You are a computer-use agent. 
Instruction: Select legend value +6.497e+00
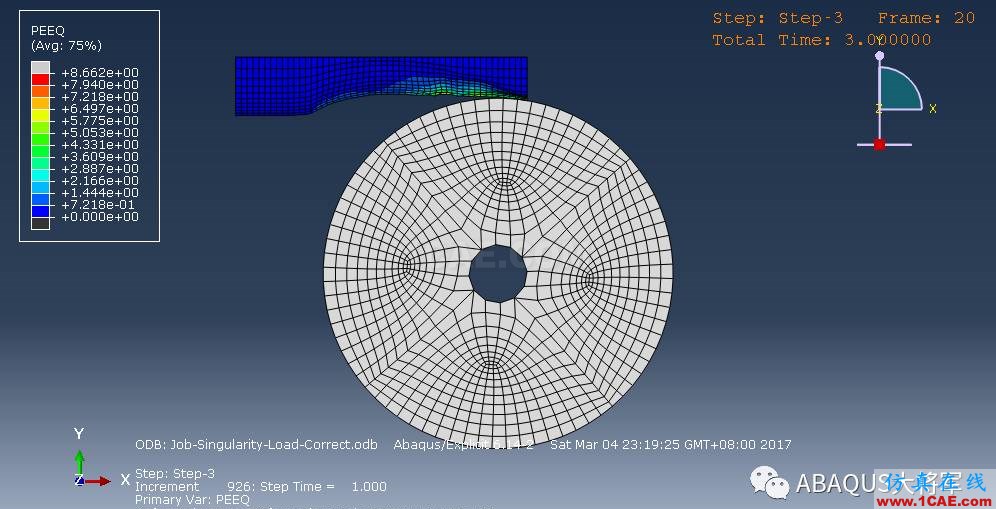tap(100, 109)
